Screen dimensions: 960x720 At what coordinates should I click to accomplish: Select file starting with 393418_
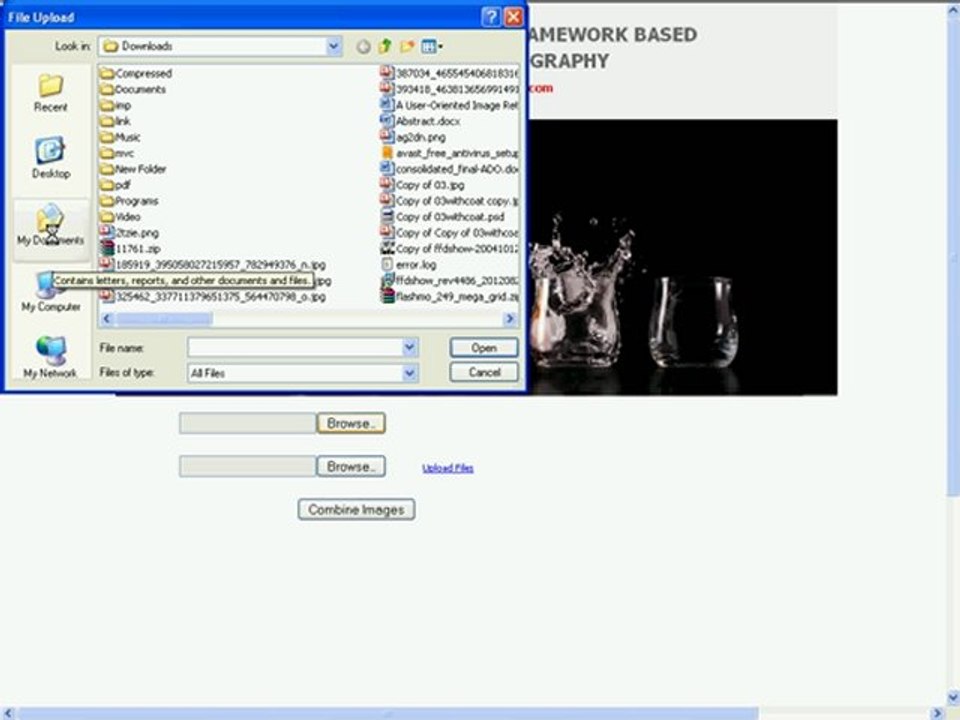coord(449,89)
